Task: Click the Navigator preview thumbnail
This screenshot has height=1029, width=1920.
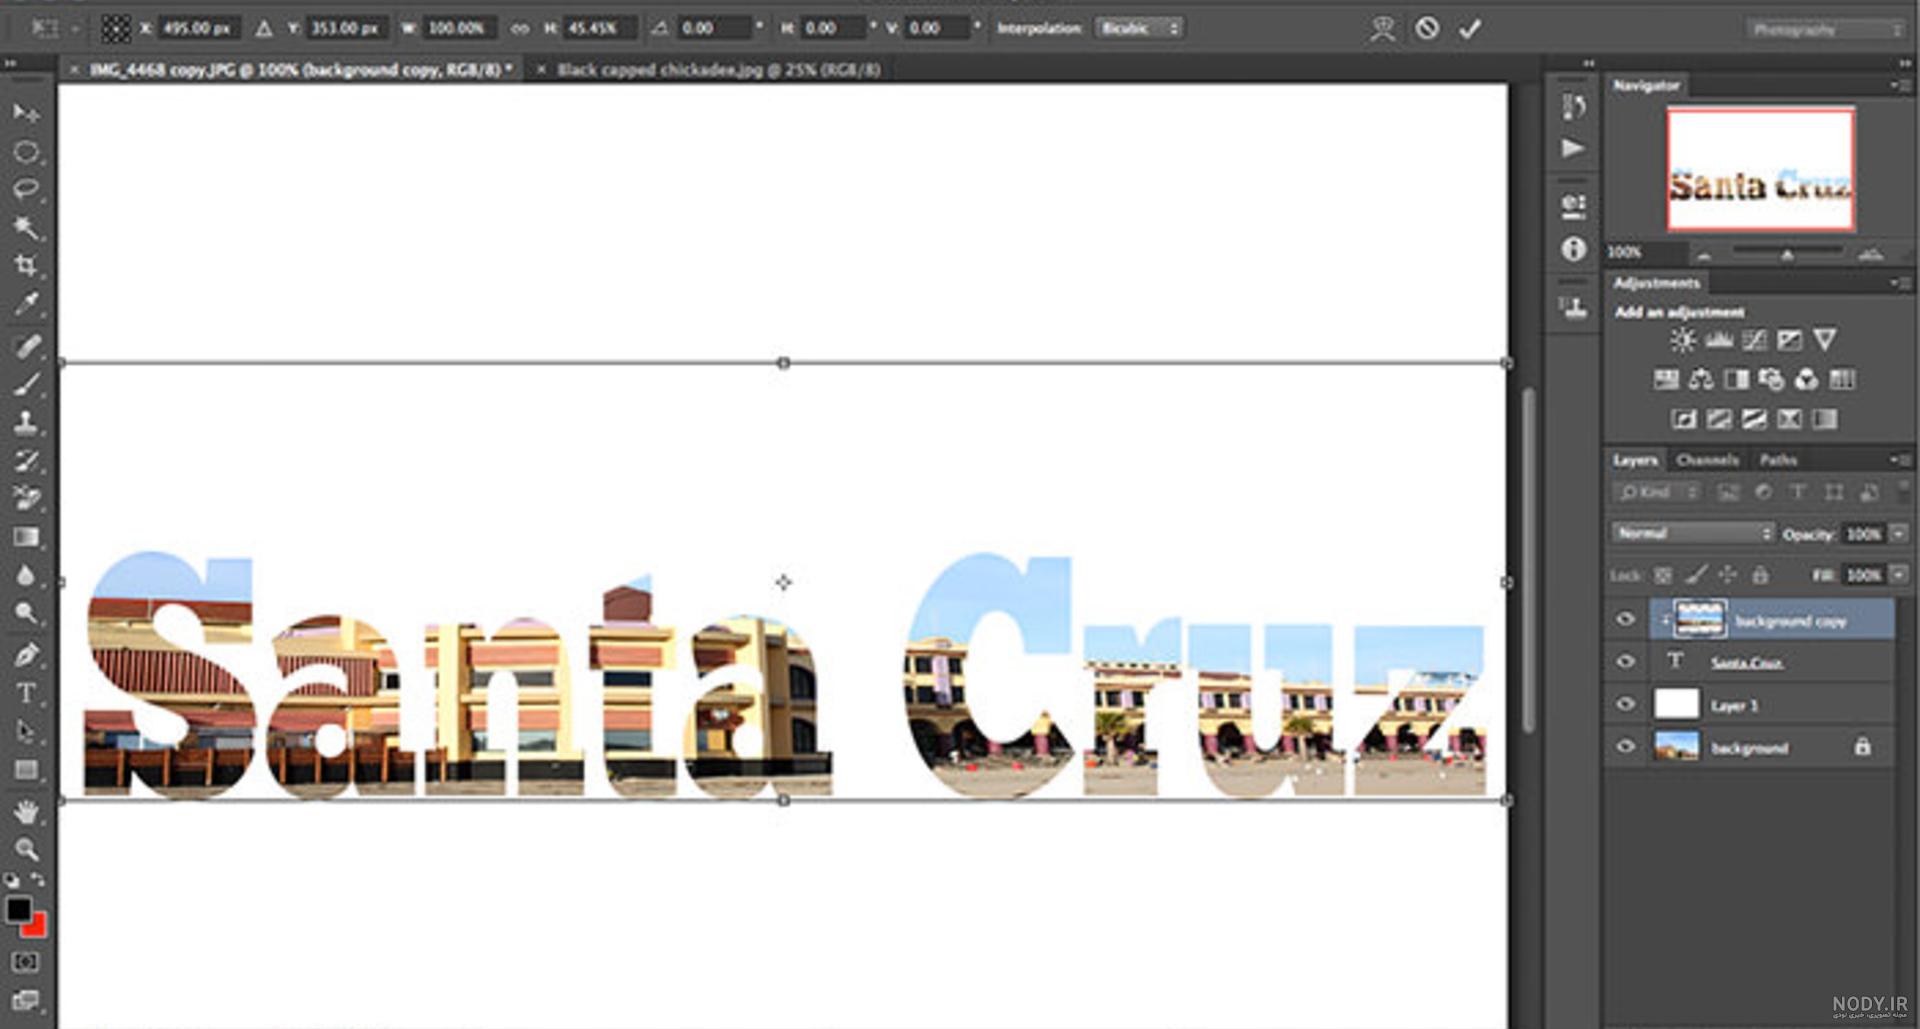Action: (x=1760, y=170)
